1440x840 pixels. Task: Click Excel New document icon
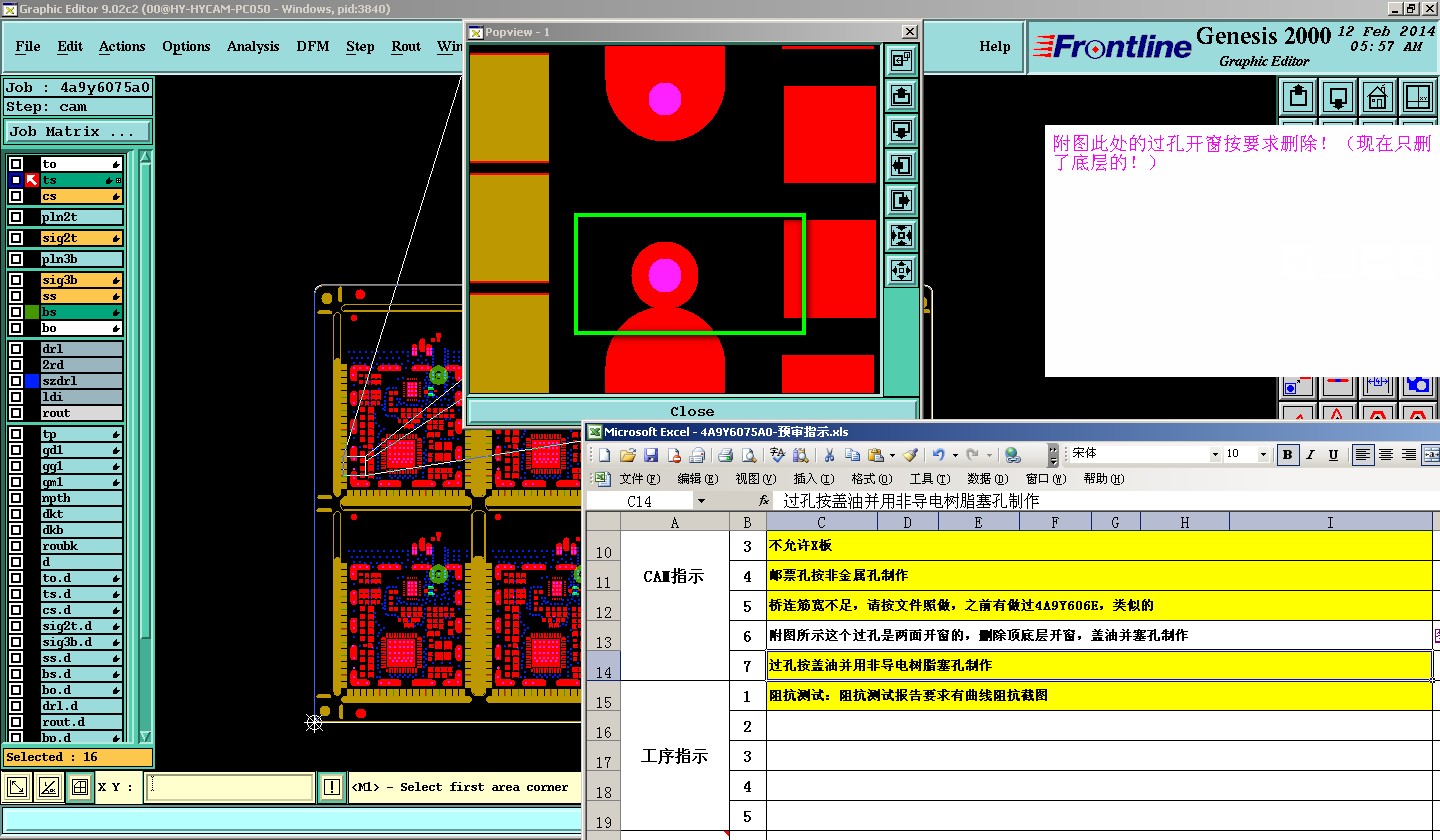605,455
